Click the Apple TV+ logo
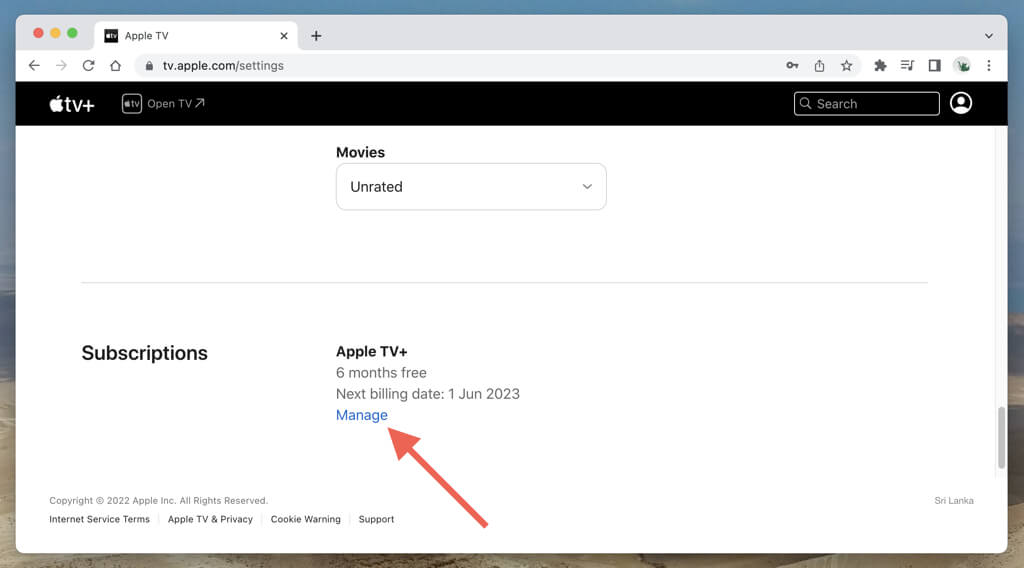The width and height of the screenshot is (1024, 568). (71, 104)
